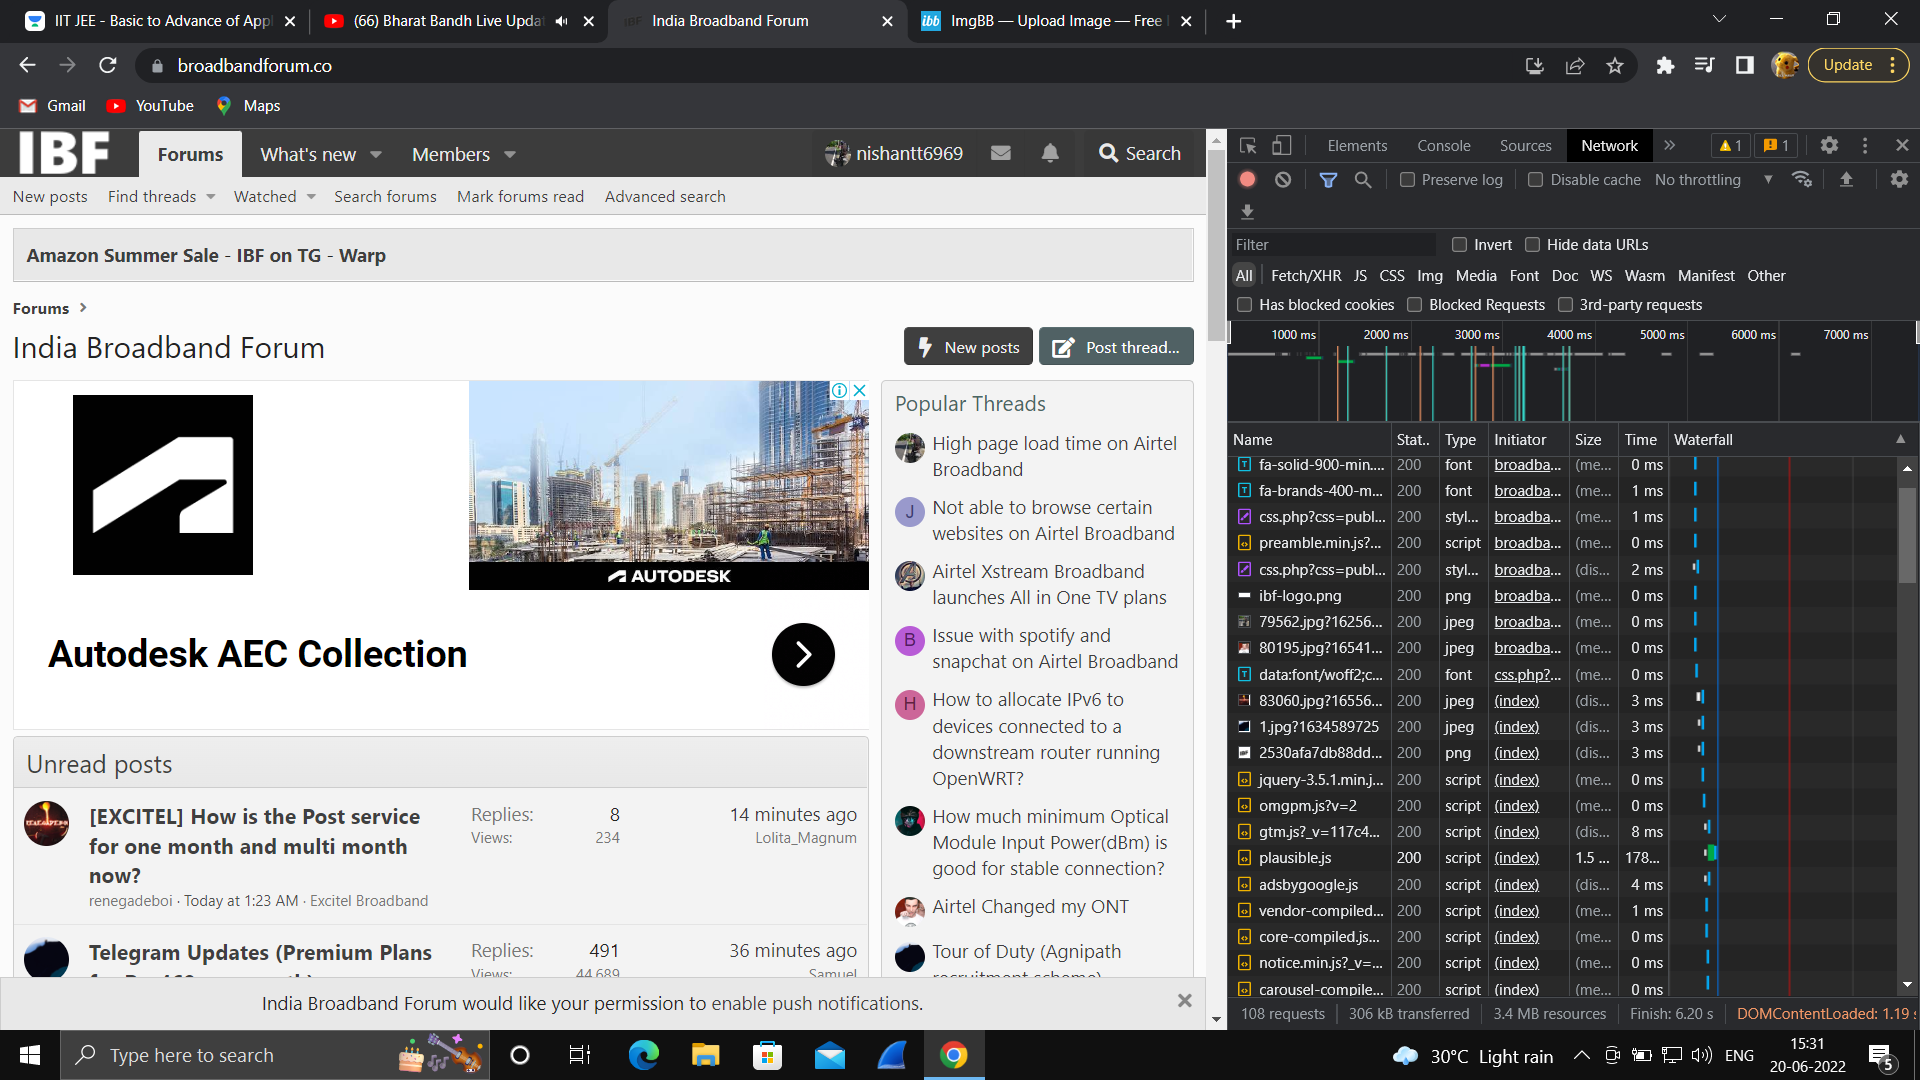Enable Preserve log checkbox
This screenshot has height=1080, width=1920.
[x=1407, y=180]
